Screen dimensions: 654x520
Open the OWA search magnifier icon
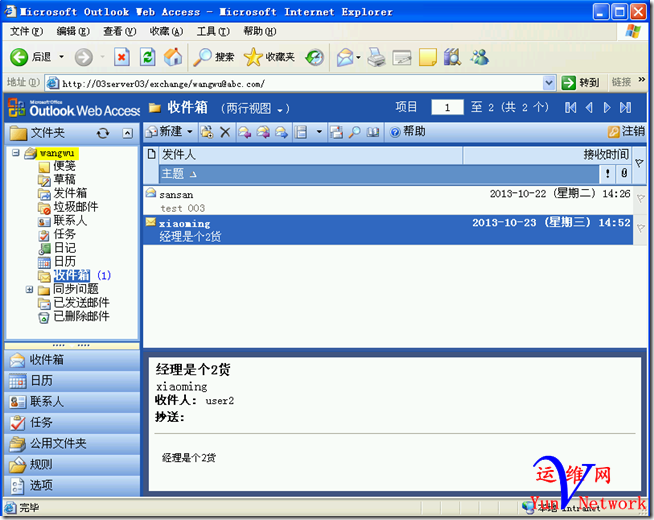tap(355, 132)
